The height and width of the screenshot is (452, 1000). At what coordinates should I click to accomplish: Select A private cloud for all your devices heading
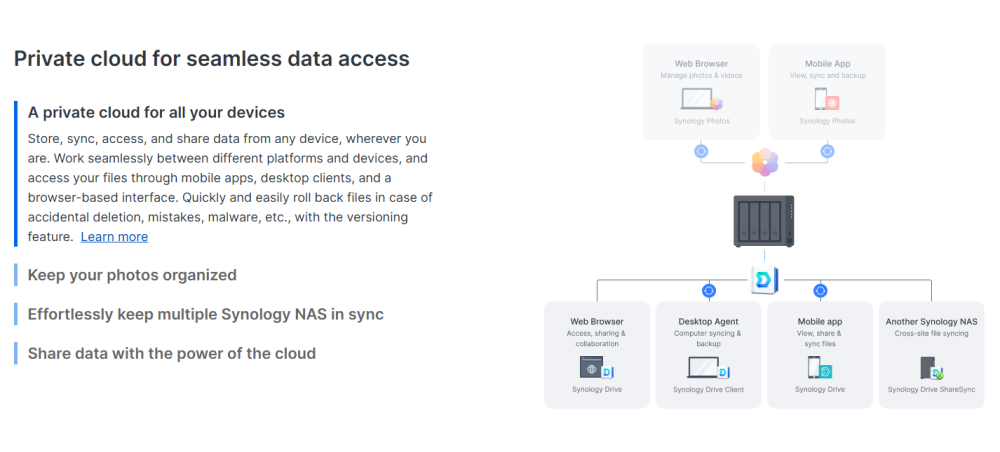[156, 112]
